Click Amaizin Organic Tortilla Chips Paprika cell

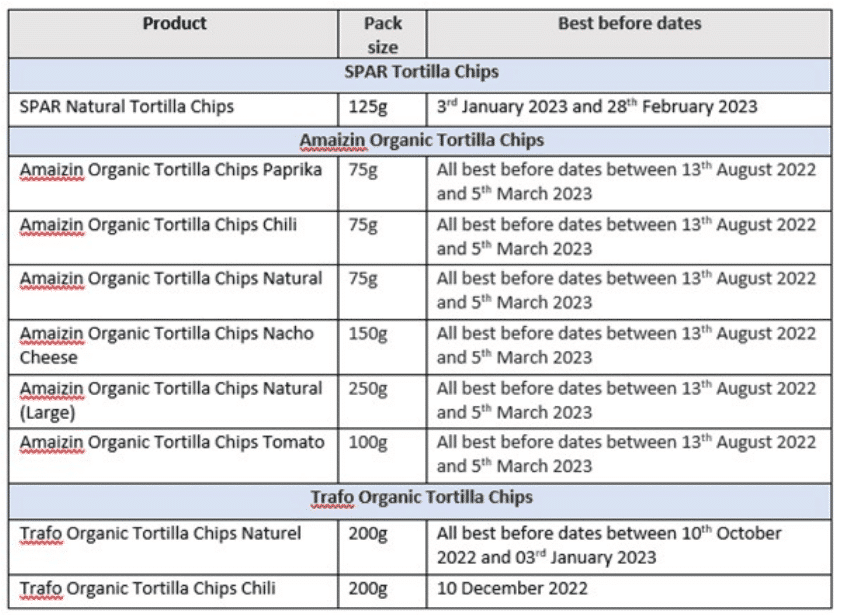click(174, 183)
